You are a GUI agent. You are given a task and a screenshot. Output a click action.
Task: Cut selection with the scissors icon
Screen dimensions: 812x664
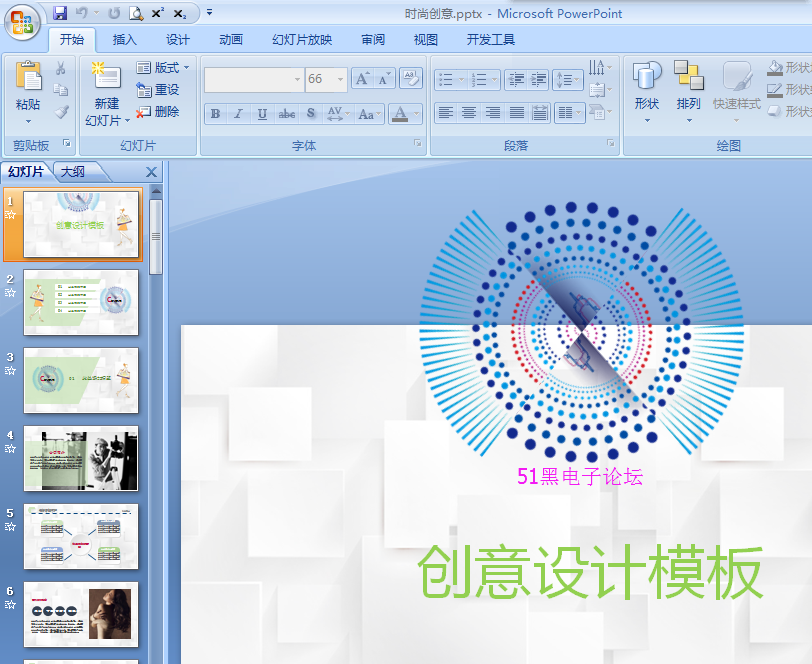pyautogui.click(x=61, y=68)
